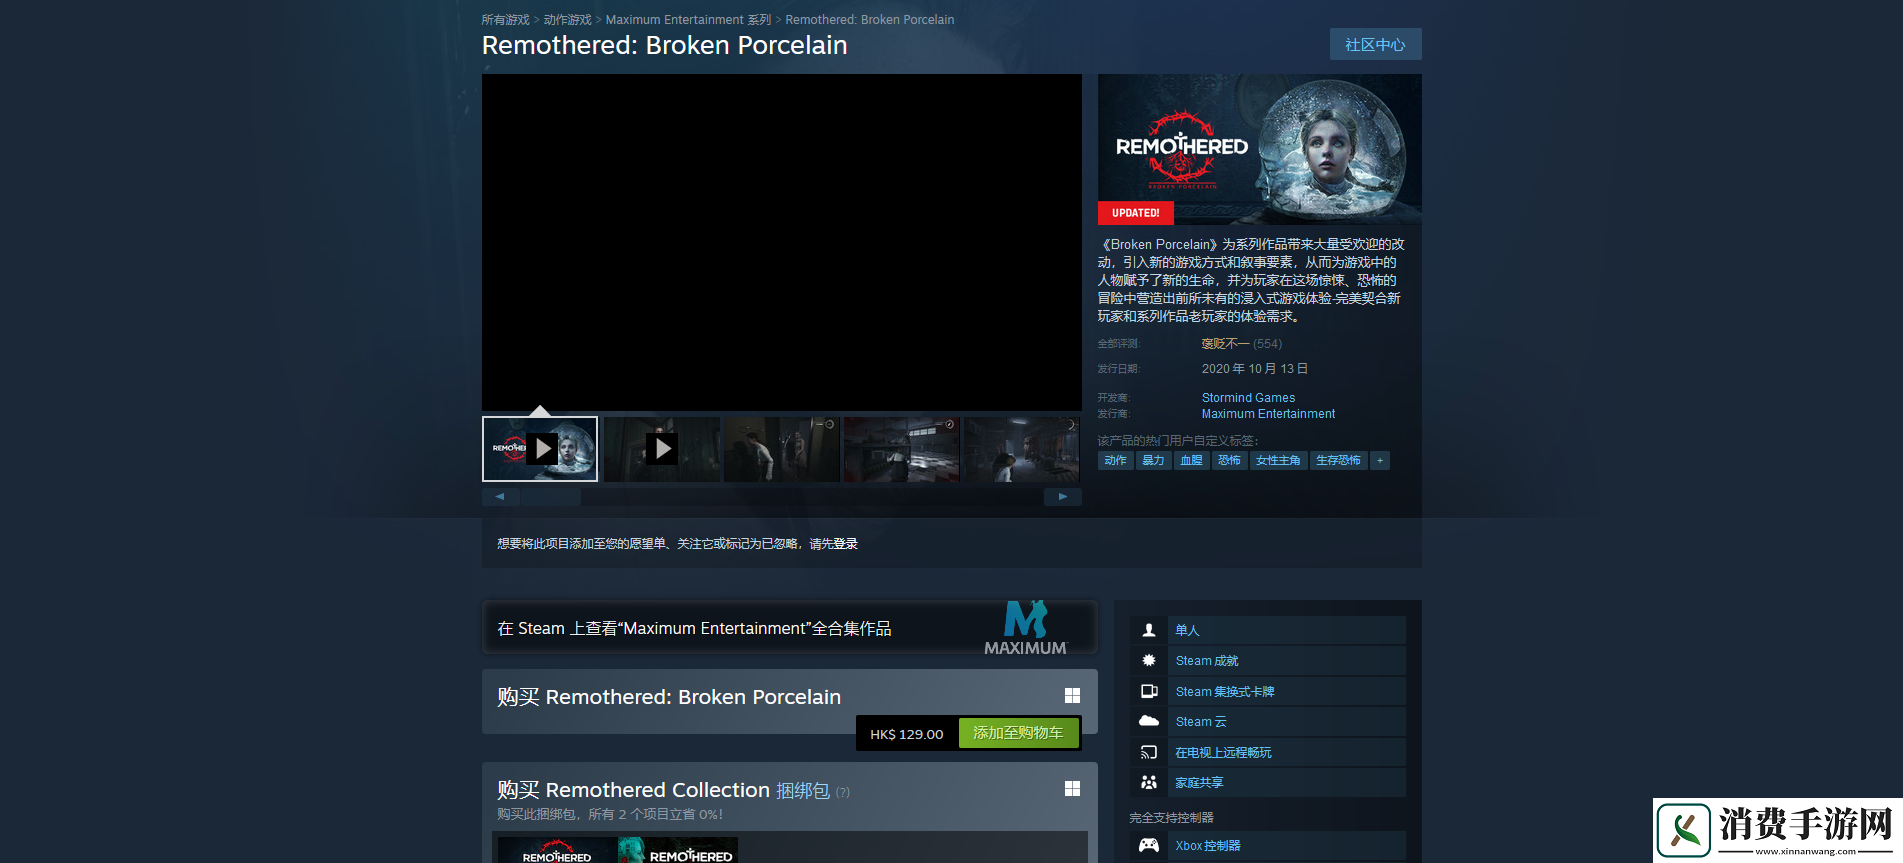The image size is (1903, 863).
Task: Click Windows icon beside Broken Porcelain purchase
Action: point(1072,696)
